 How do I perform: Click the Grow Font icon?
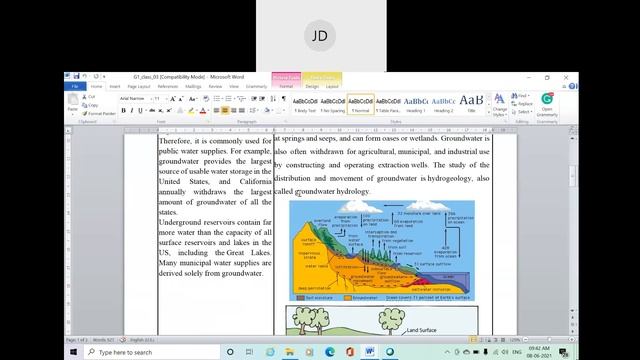(x=173, y=99)
